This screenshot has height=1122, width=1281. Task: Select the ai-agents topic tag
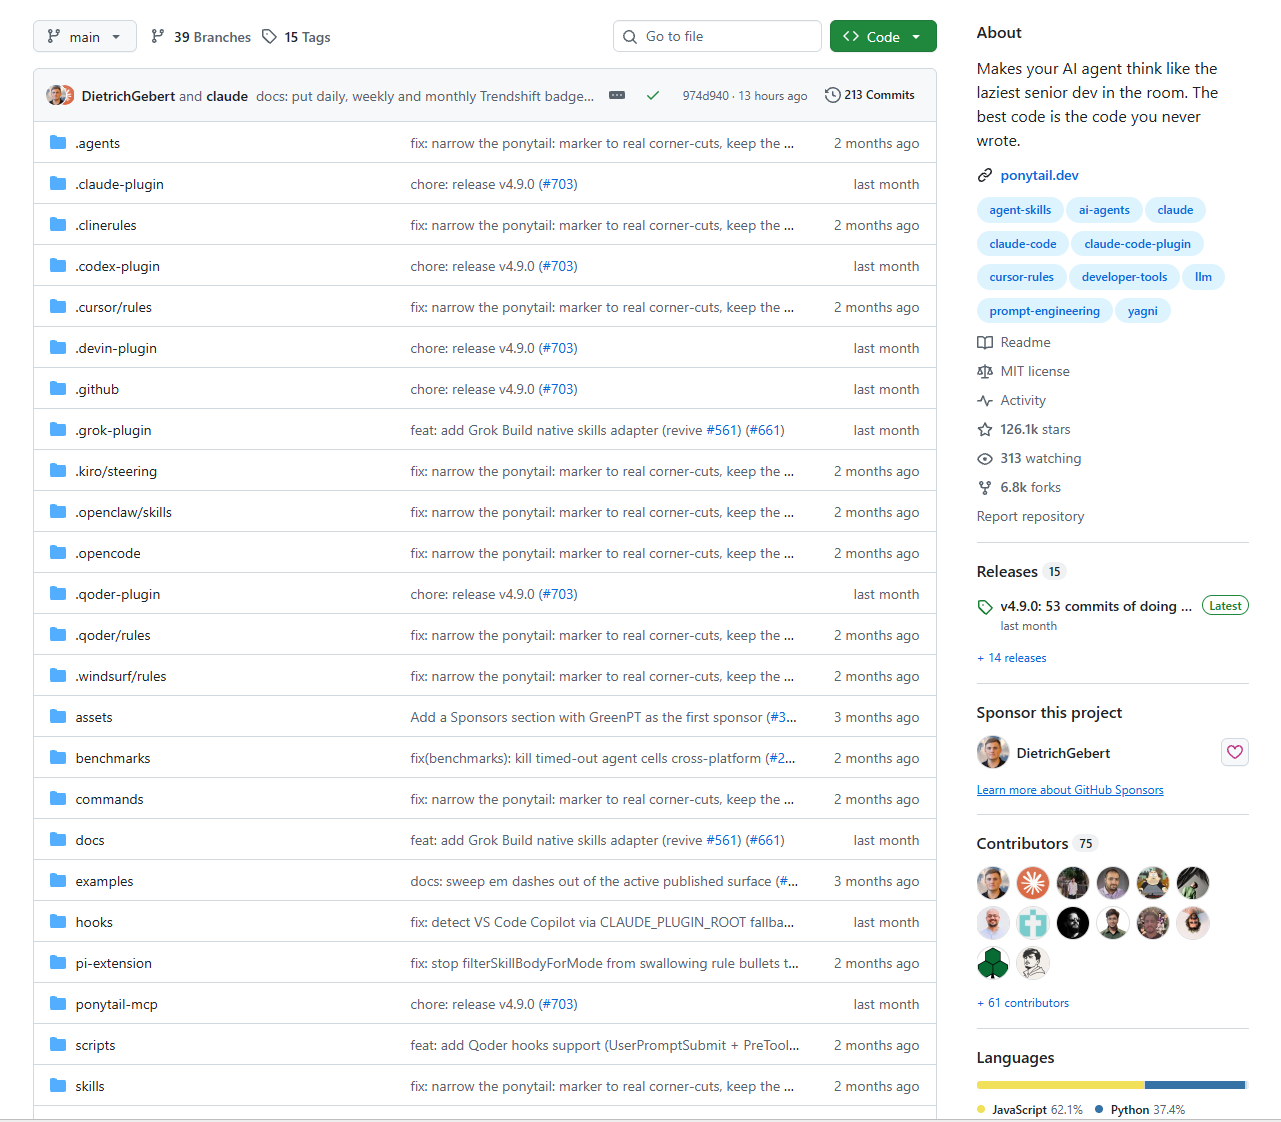(x=1104, y=210)
